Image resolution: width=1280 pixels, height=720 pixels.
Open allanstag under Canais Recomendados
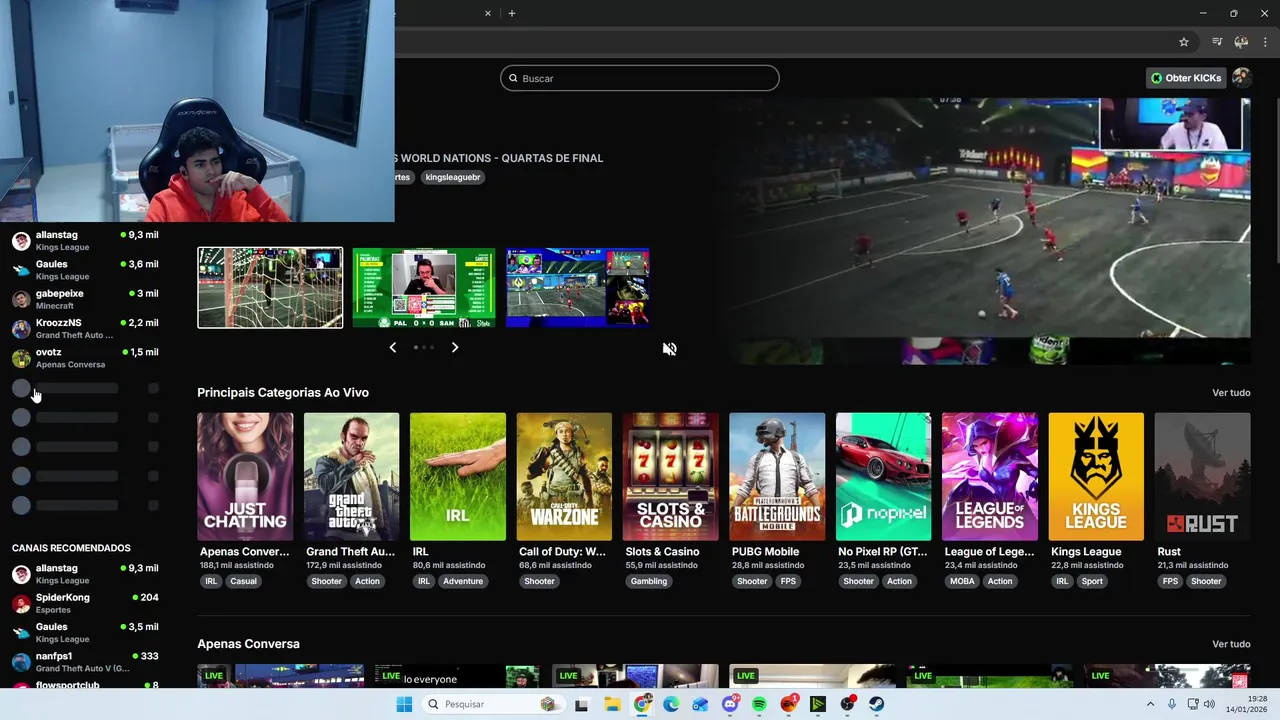click(85, 574)
